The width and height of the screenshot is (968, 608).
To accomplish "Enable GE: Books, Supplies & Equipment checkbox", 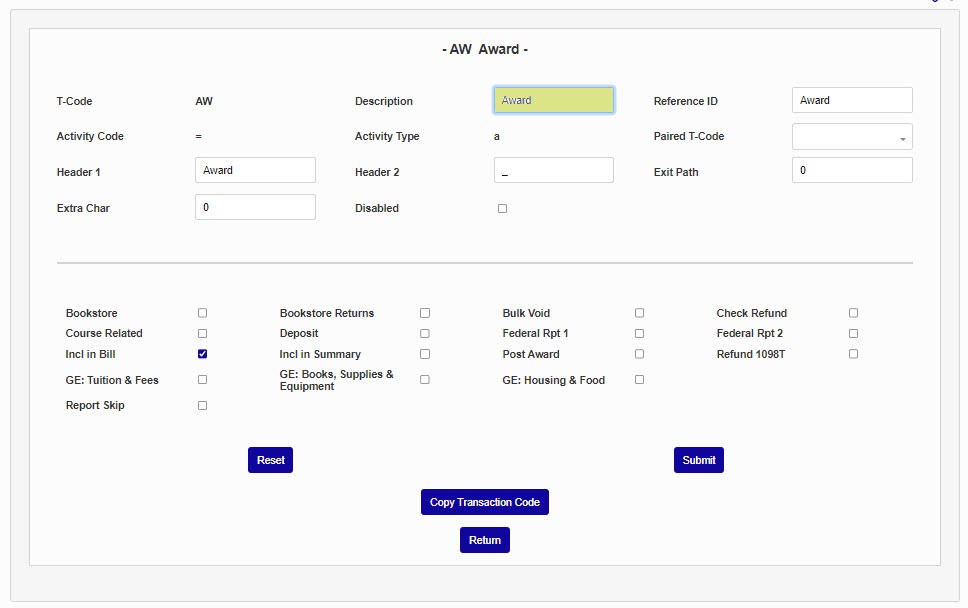I will pos(425,380).
